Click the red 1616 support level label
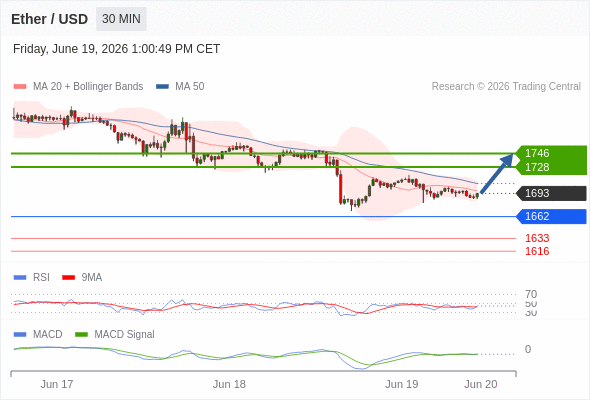Screen dimensions: 590x400 [537, 251]
